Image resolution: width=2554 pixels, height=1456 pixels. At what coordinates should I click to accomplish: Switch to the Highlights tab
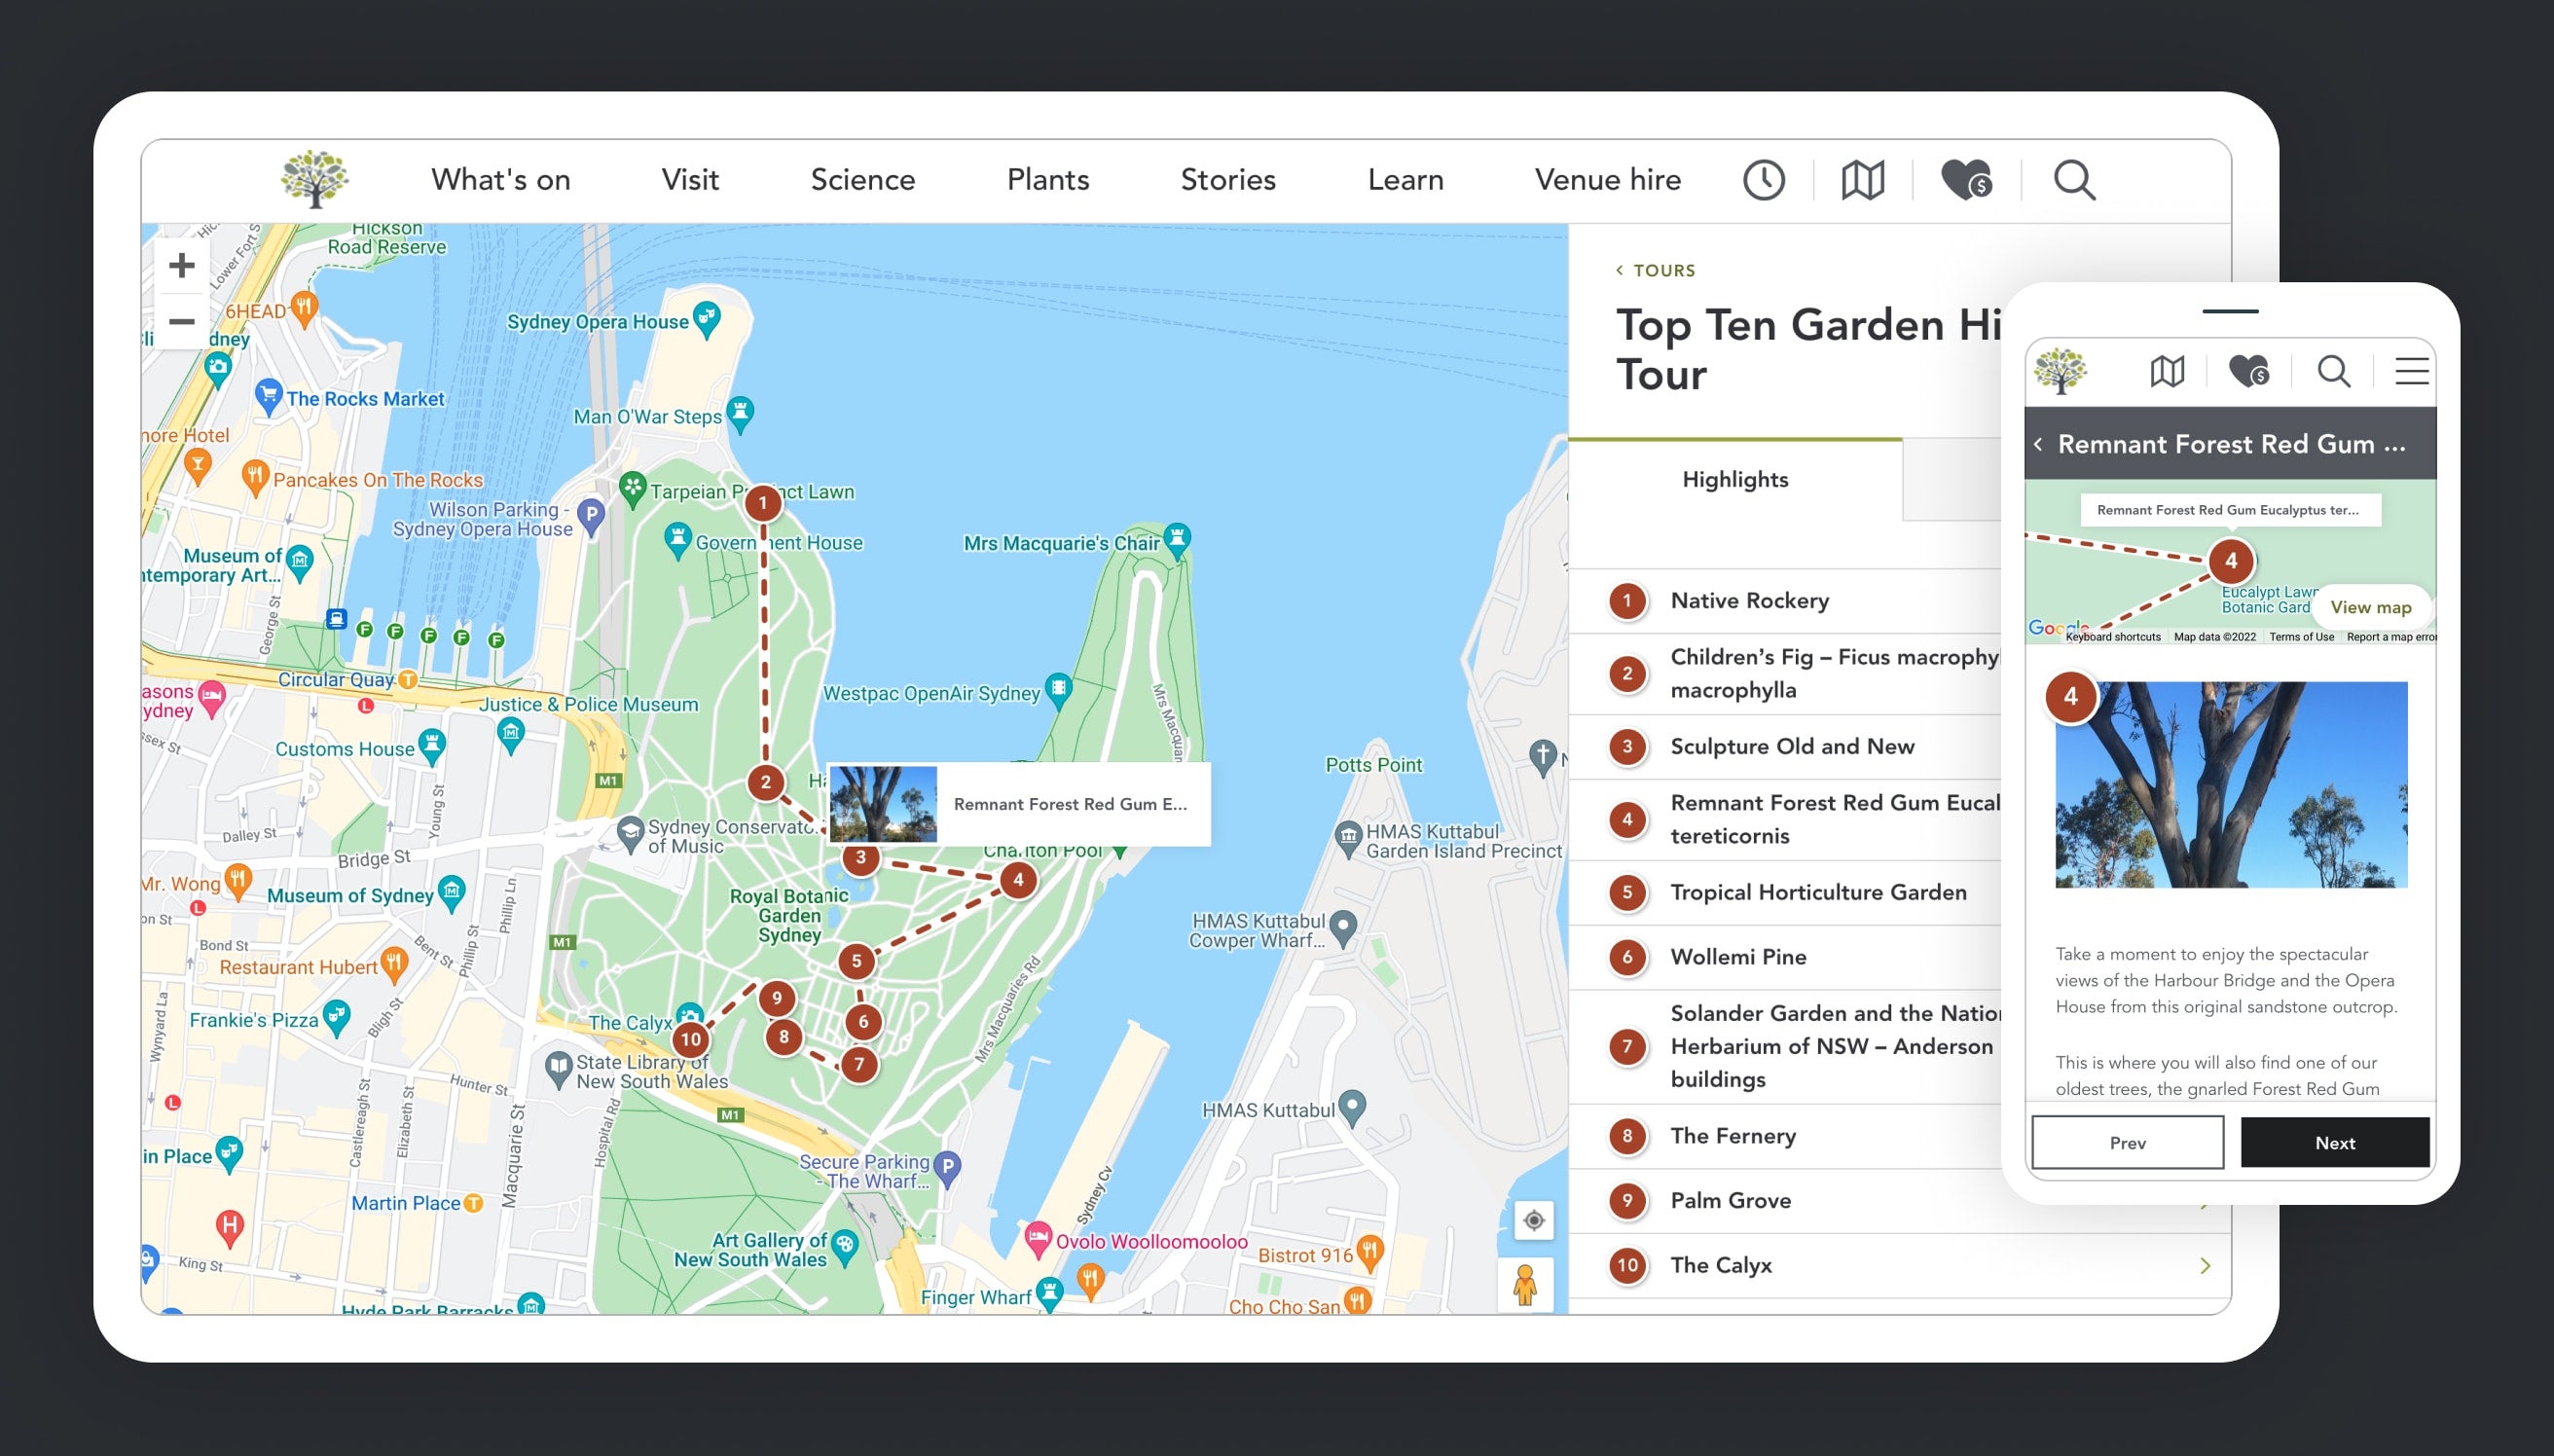[1735, 479]
